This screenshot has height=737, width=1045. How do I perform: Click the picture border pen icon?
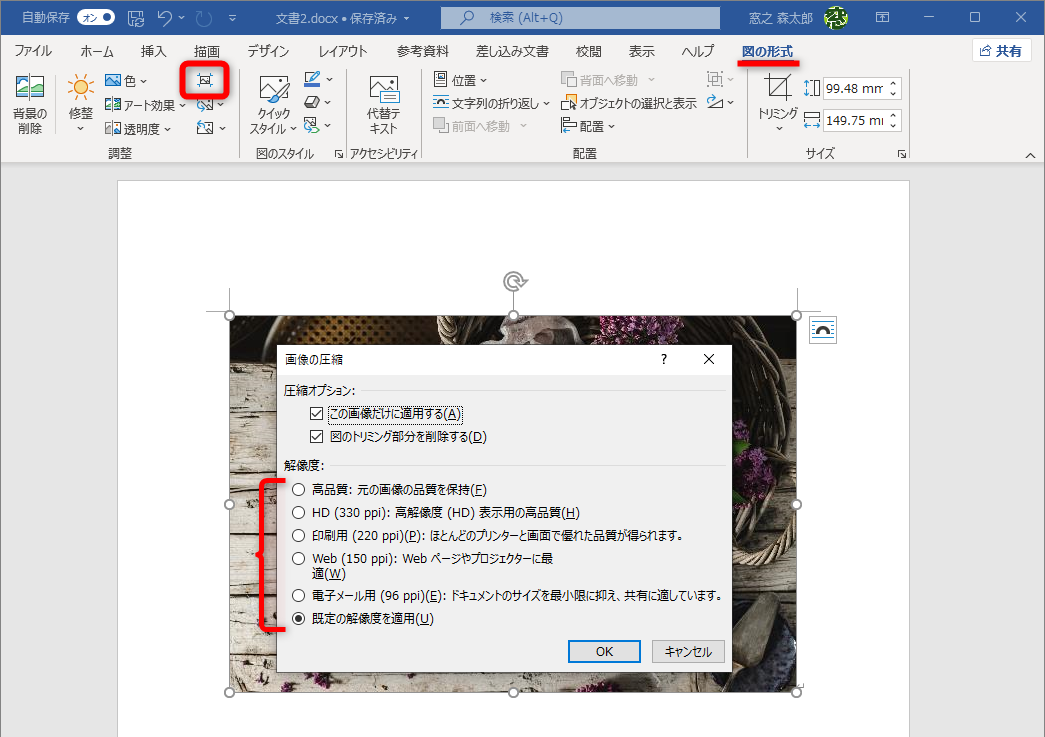(x=312, y=79)
